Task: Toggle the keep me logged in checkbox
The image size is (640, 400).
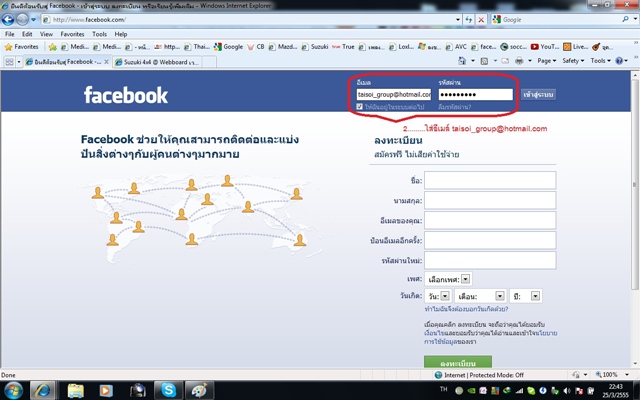Action: coord(360,106)
